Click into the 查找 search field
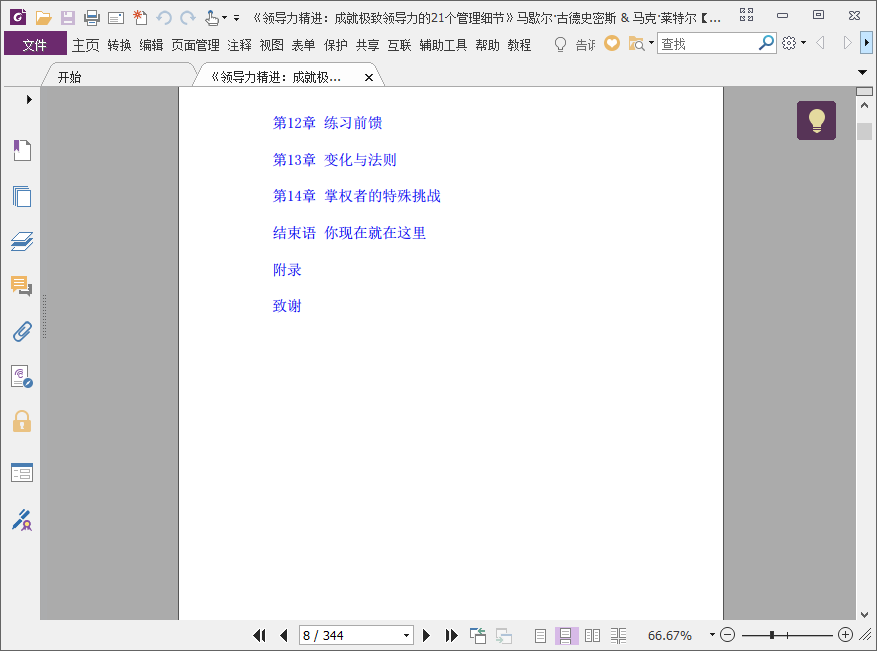The height and width of the screenshot is (651, 877). pyautogui.click(x=708, y=43)
